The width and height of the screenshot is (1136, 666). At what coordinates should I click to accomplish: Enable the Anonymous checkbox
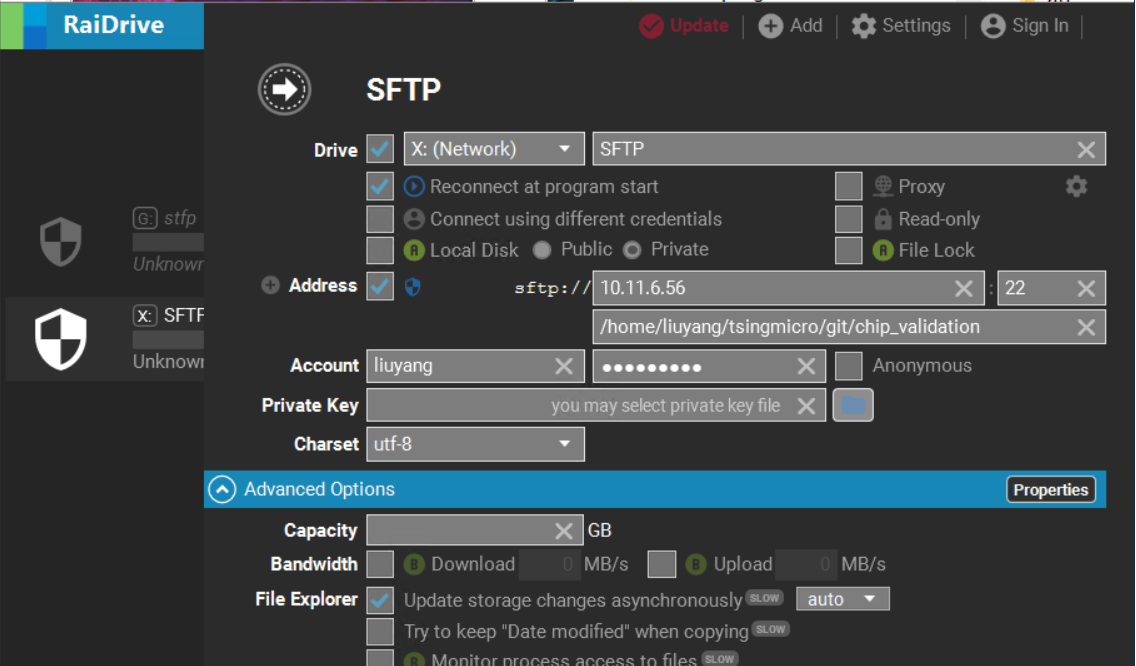click(x=848, y=366)
